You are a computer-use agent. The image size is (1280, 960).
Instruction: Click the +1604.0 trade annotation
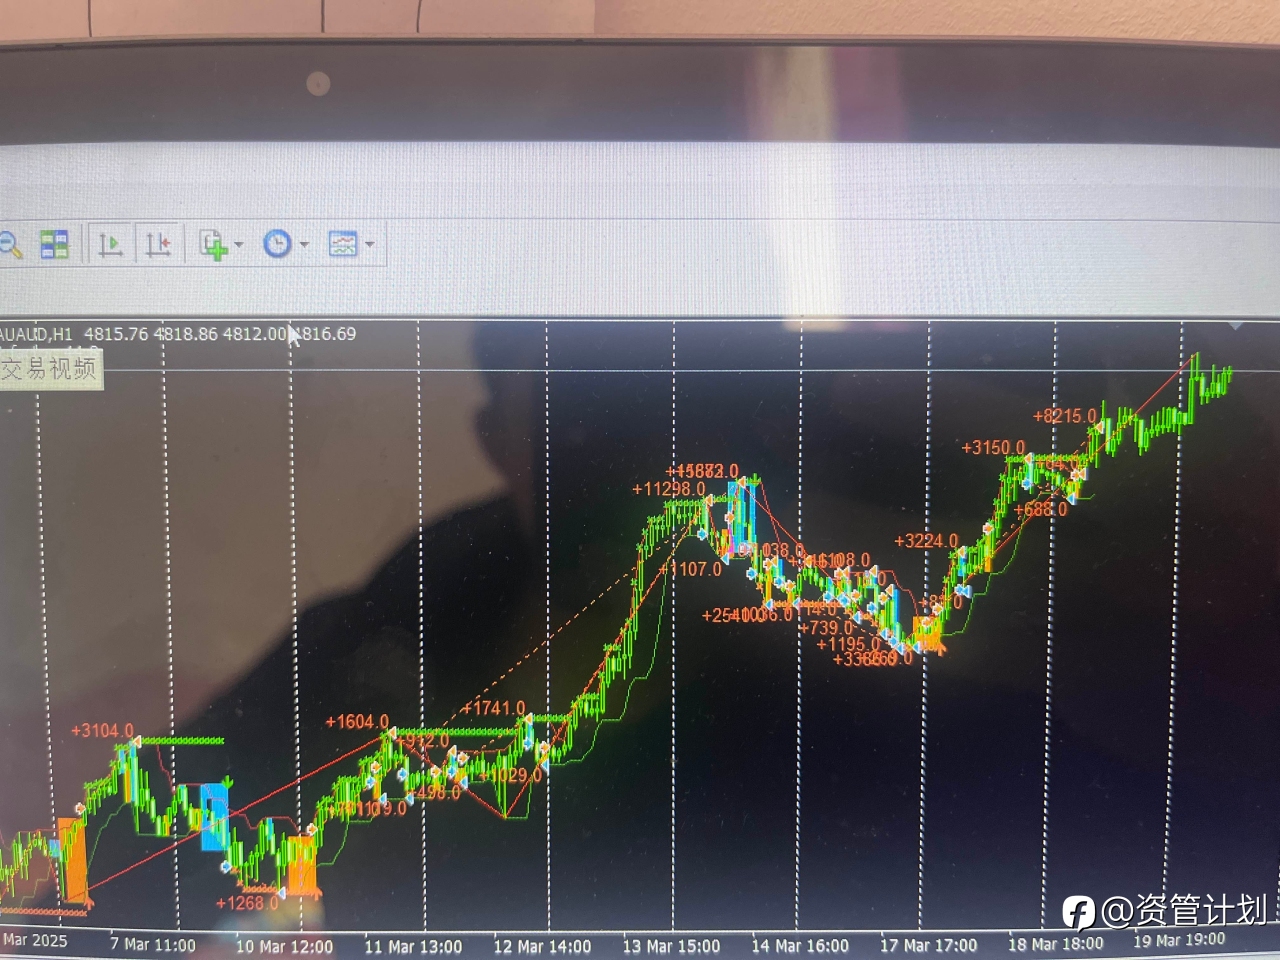357,722
